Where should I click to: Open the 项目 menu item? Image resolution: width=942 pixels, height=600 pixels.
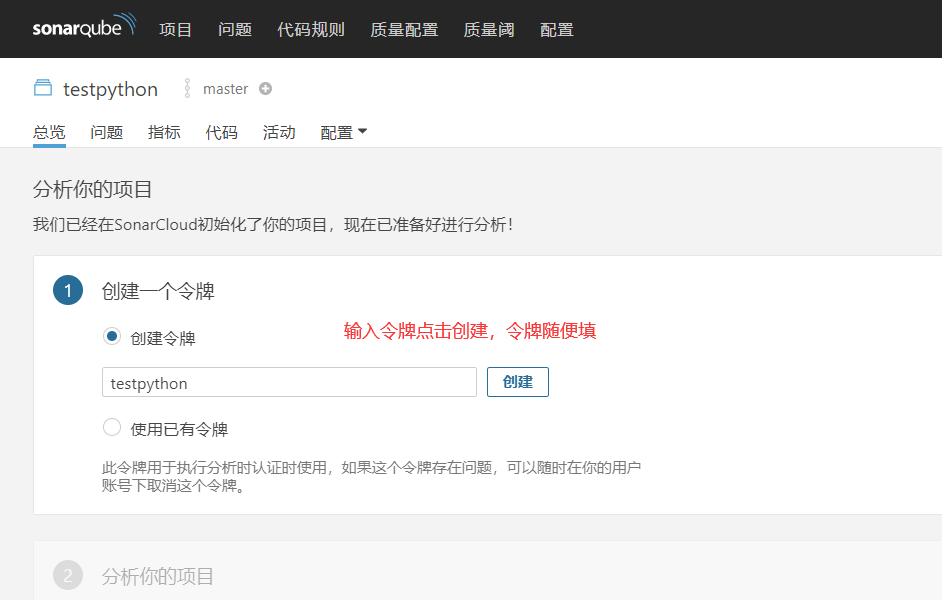point(175,29)
